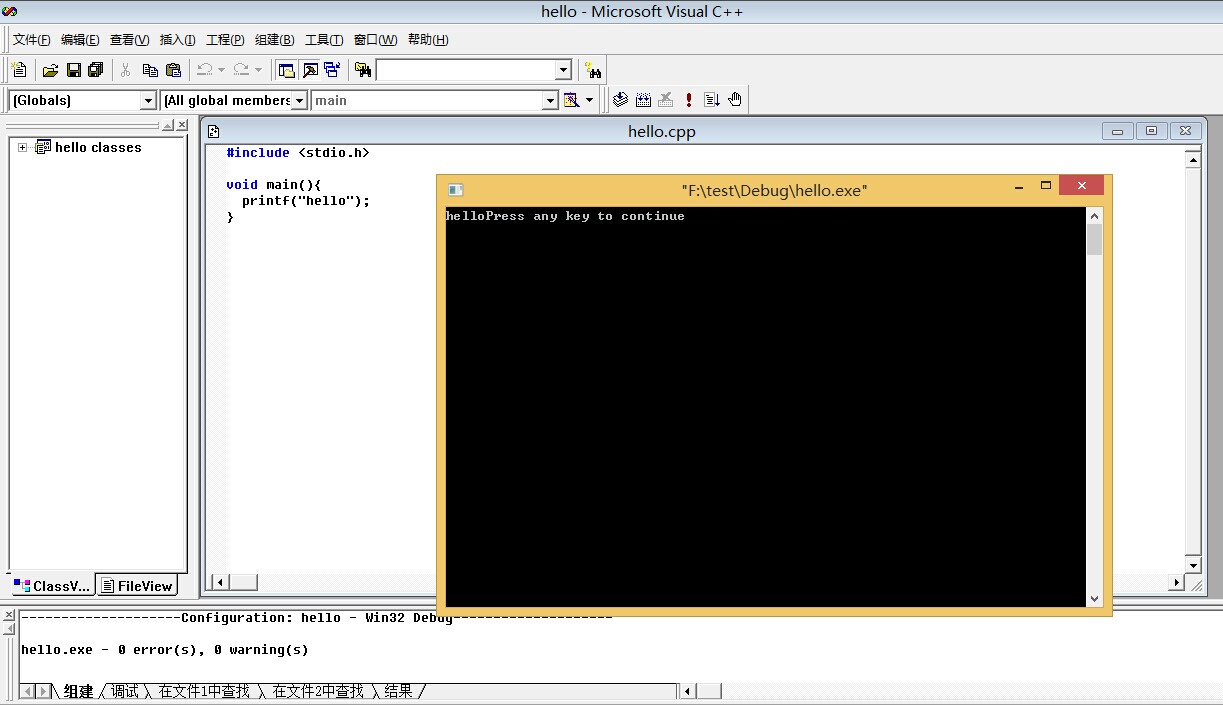
Task: Open the 帮助(H) menu
Action: (428, 40)
